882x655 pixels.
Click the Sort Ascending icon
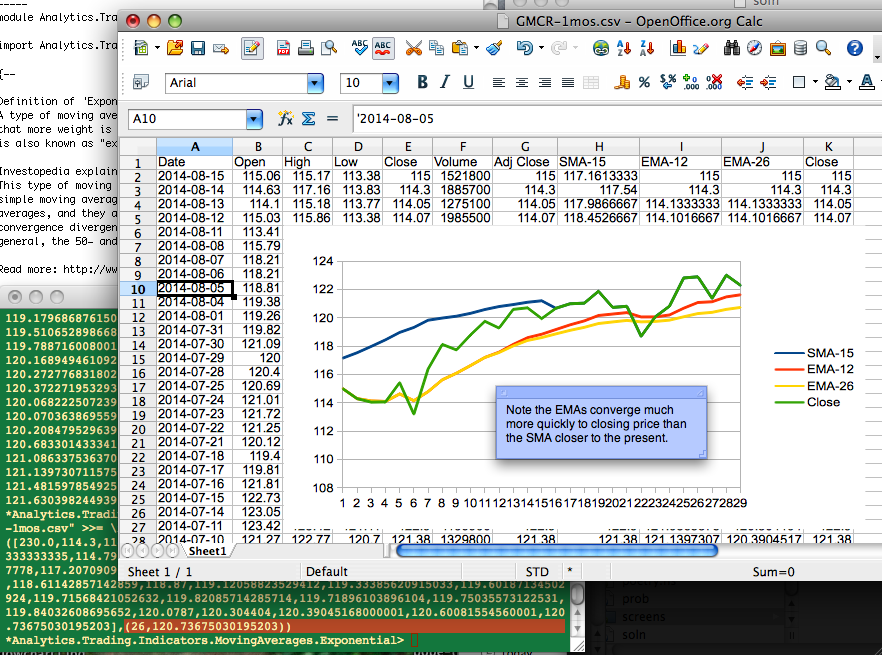click(624, 48)
